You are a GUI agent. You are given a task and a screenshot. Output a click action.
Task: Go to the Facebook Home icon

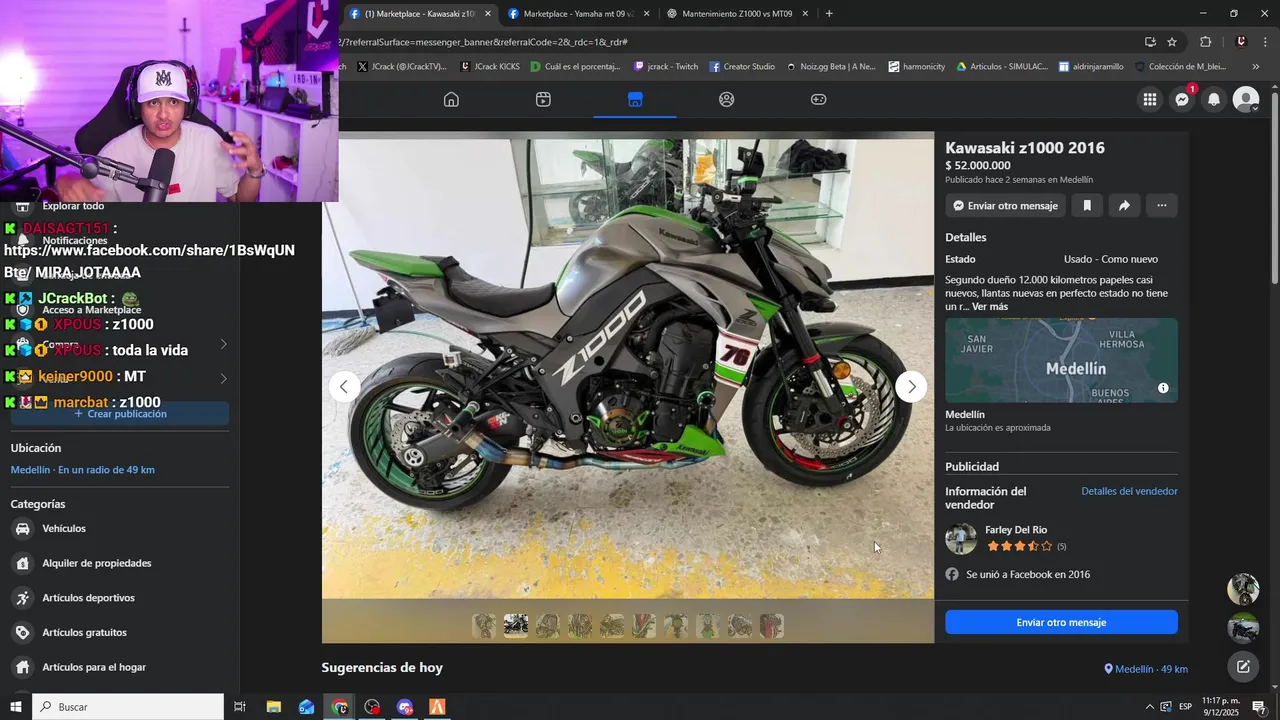451,99
